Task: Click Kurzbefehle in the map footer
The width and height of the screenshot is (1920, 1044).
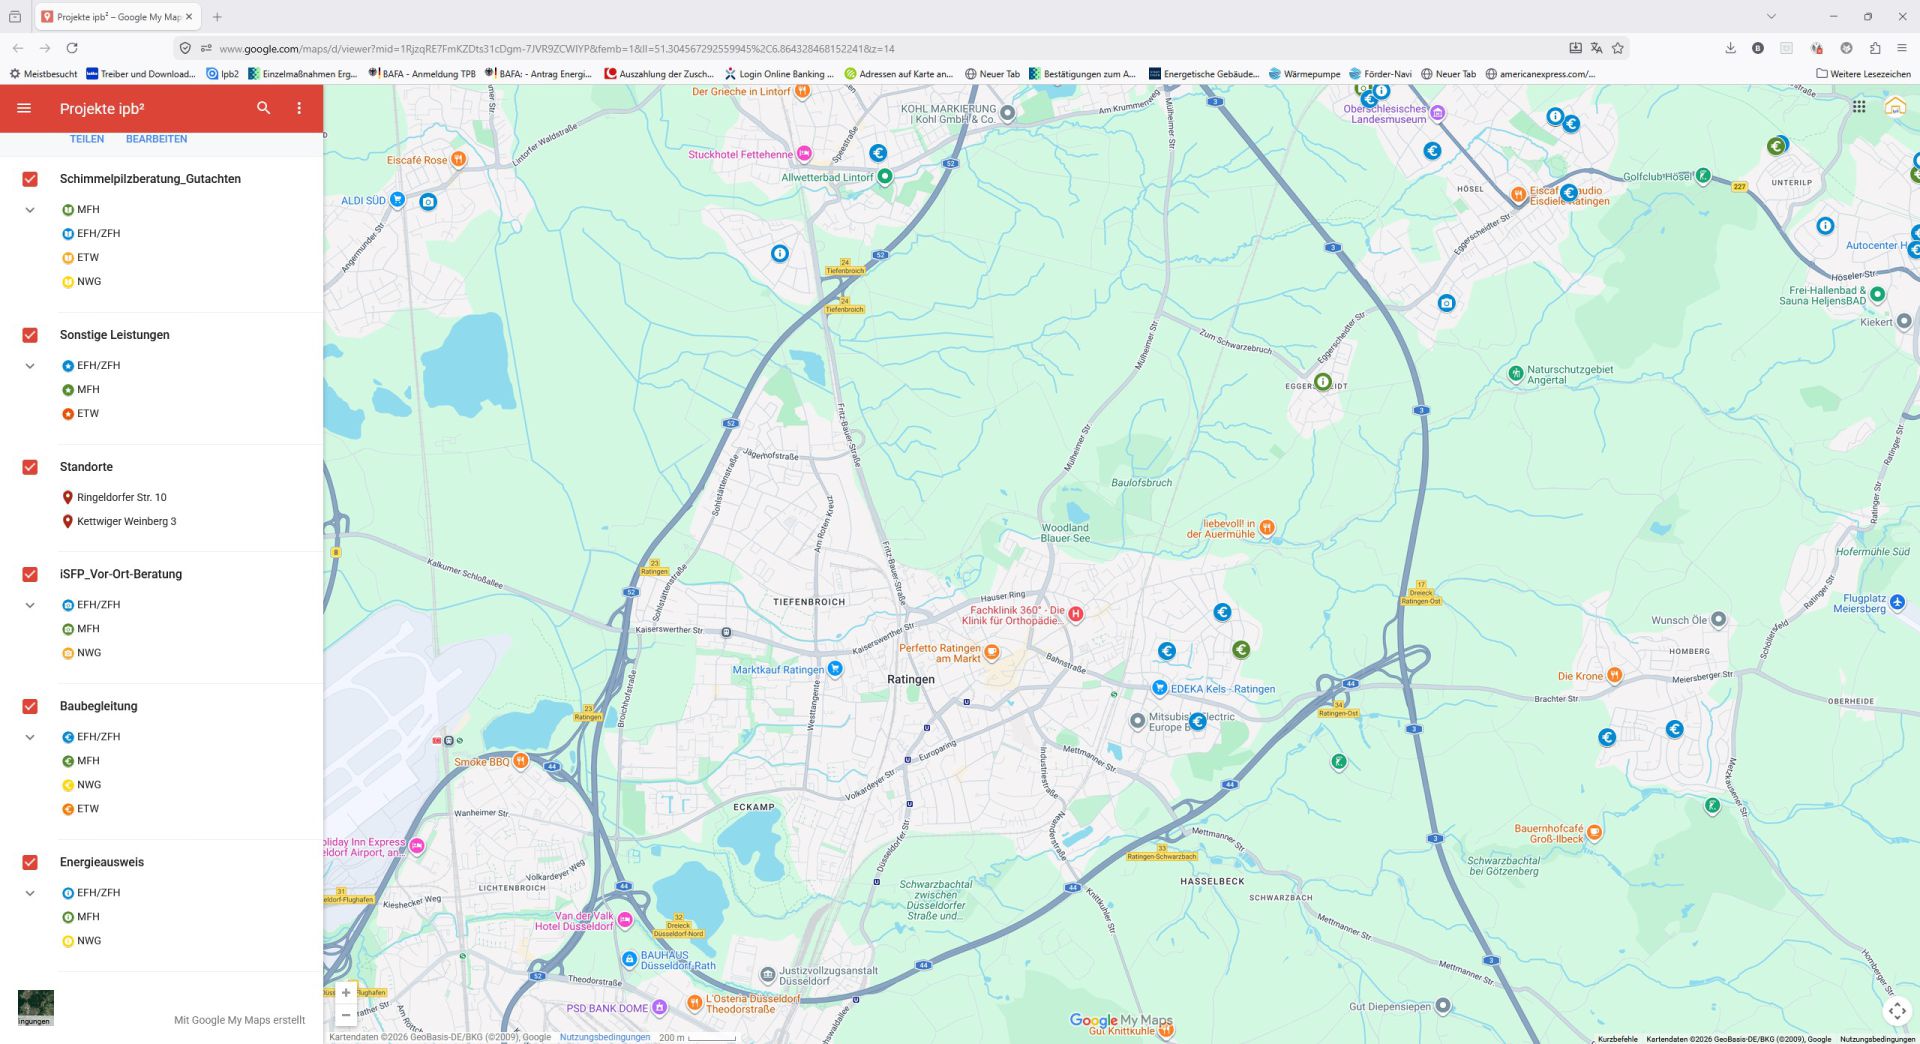Action: point(1617,1039)
